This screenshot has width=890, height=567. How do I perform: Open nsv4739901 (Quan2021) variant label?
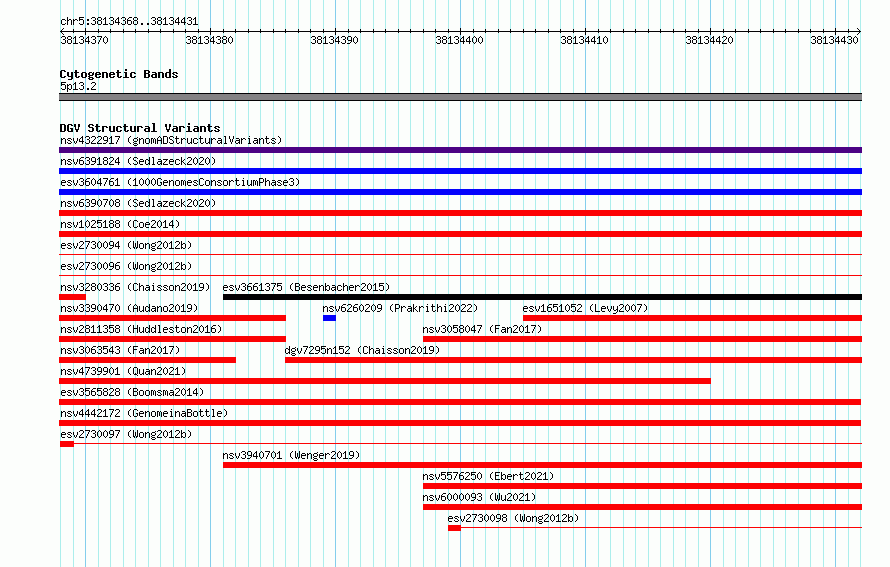tap(123, 371)
